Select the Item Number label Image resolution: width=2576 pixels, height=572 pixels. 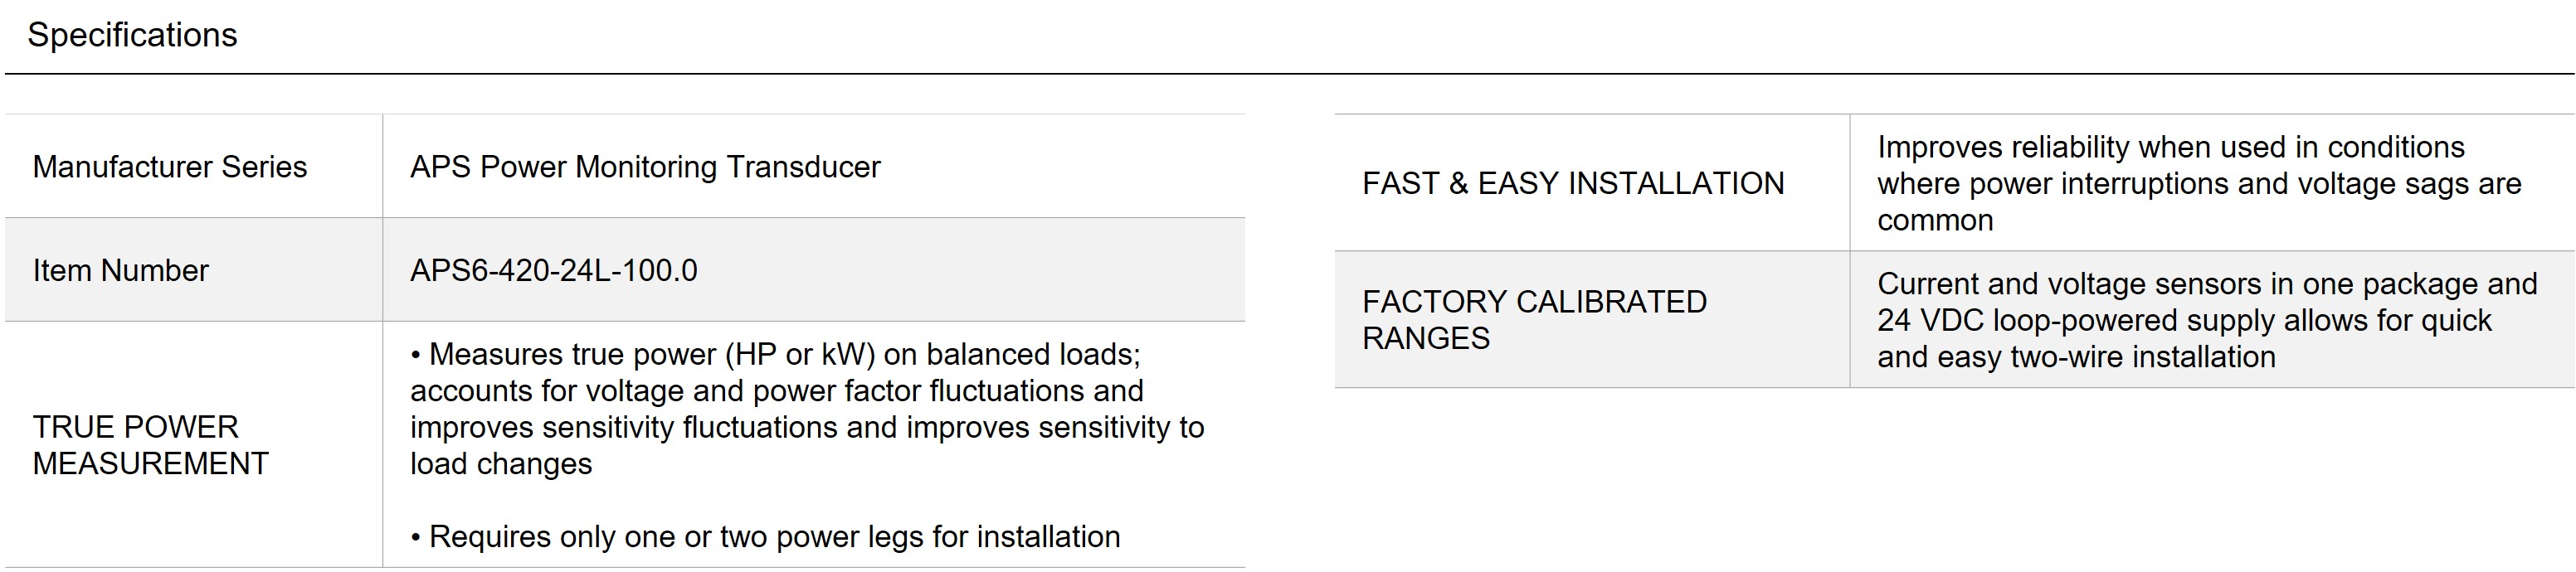pyautogui.click(x=120, y=271)
